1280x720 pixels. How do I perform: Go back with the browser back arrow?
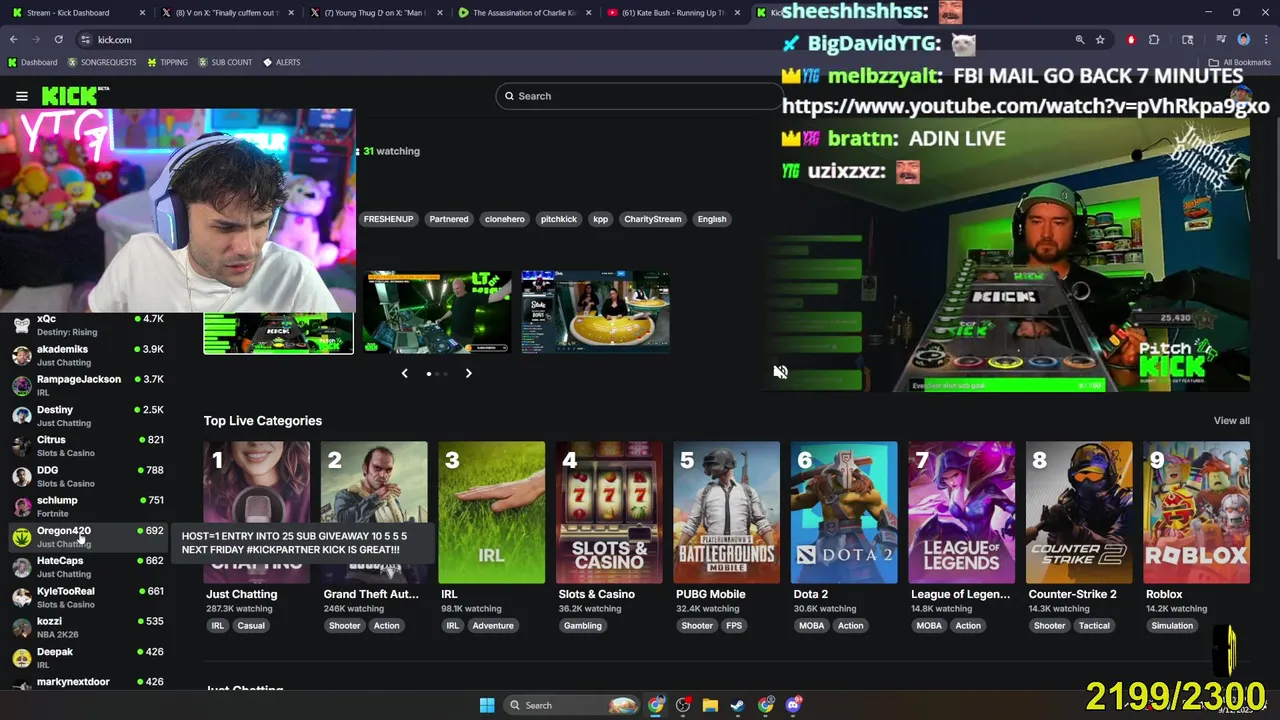pos(13,39)
